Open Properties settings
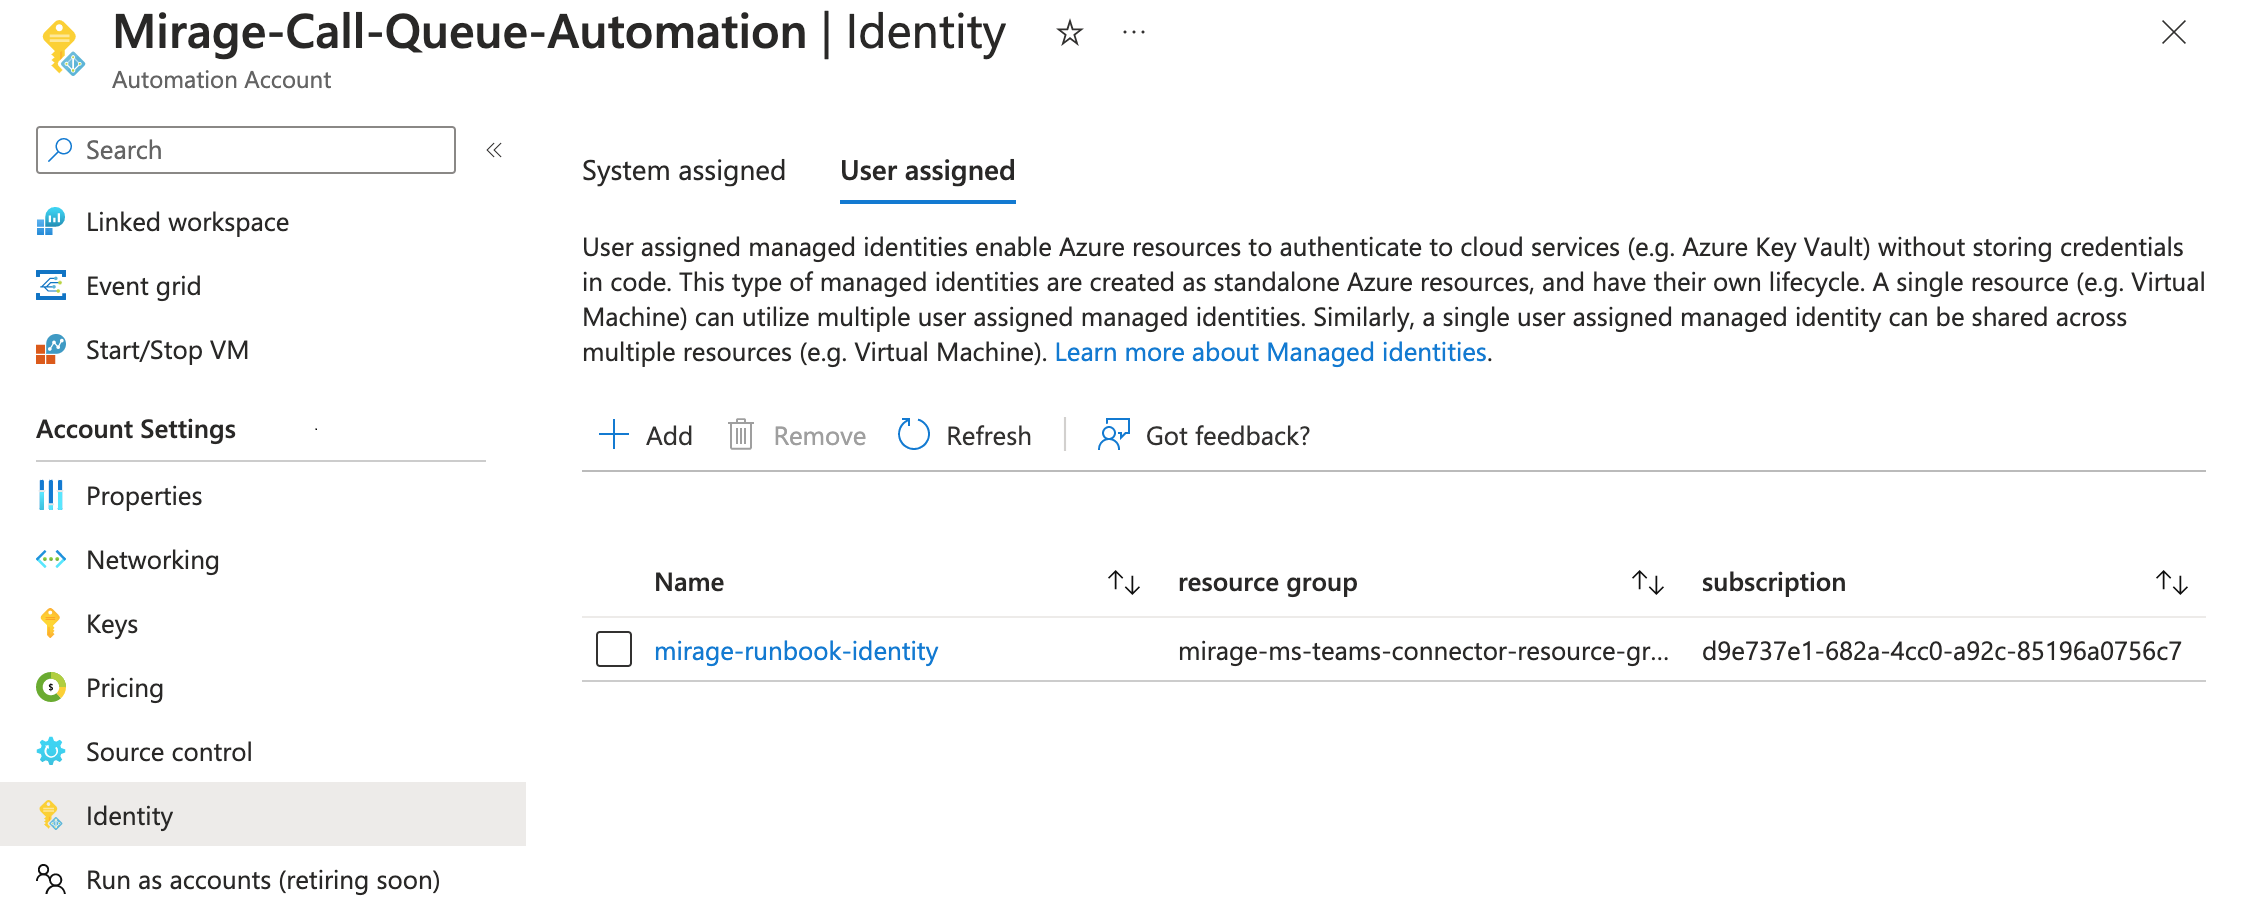This screenshot has width=2245, height=910. click(144, 496)
